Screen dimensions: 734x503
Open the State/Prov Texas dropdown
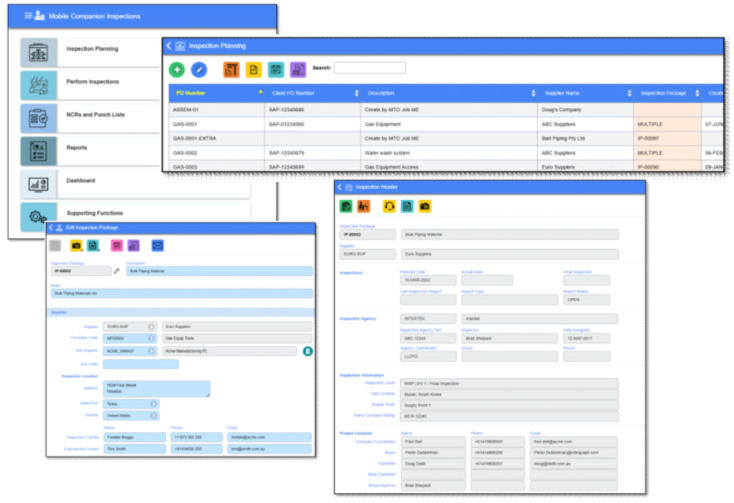(x=152, y=403)
